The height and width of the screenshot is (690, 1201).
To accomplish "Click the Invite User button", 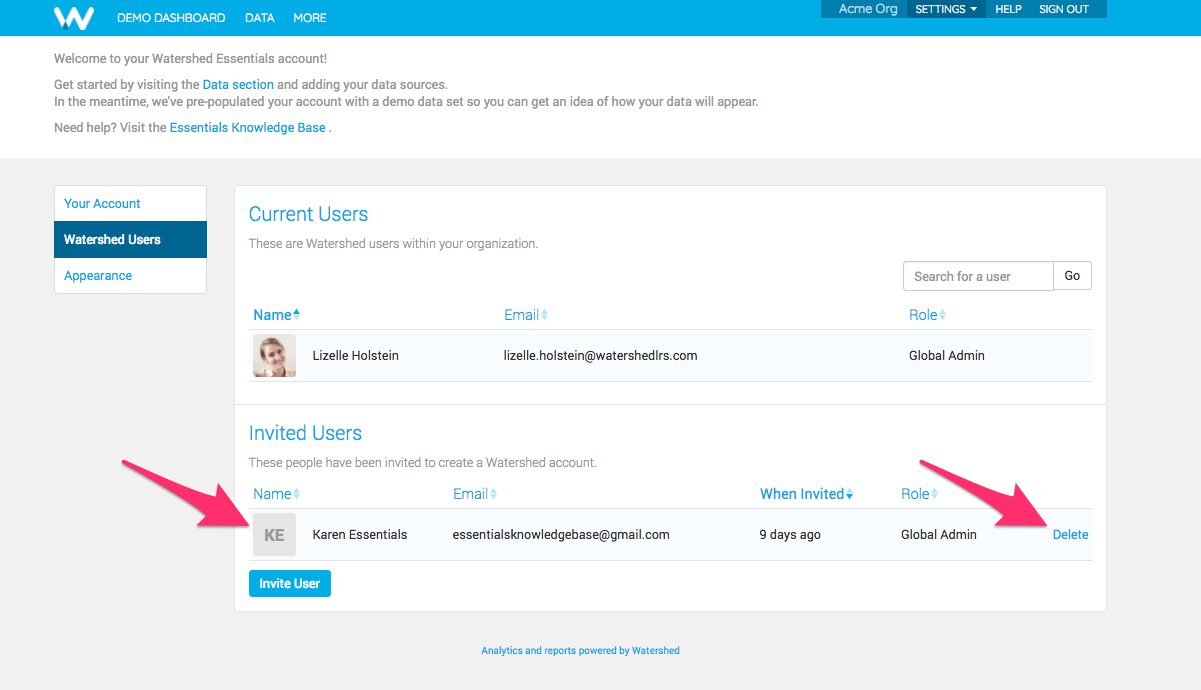I will pyautogui.click(x=290, y=583).
